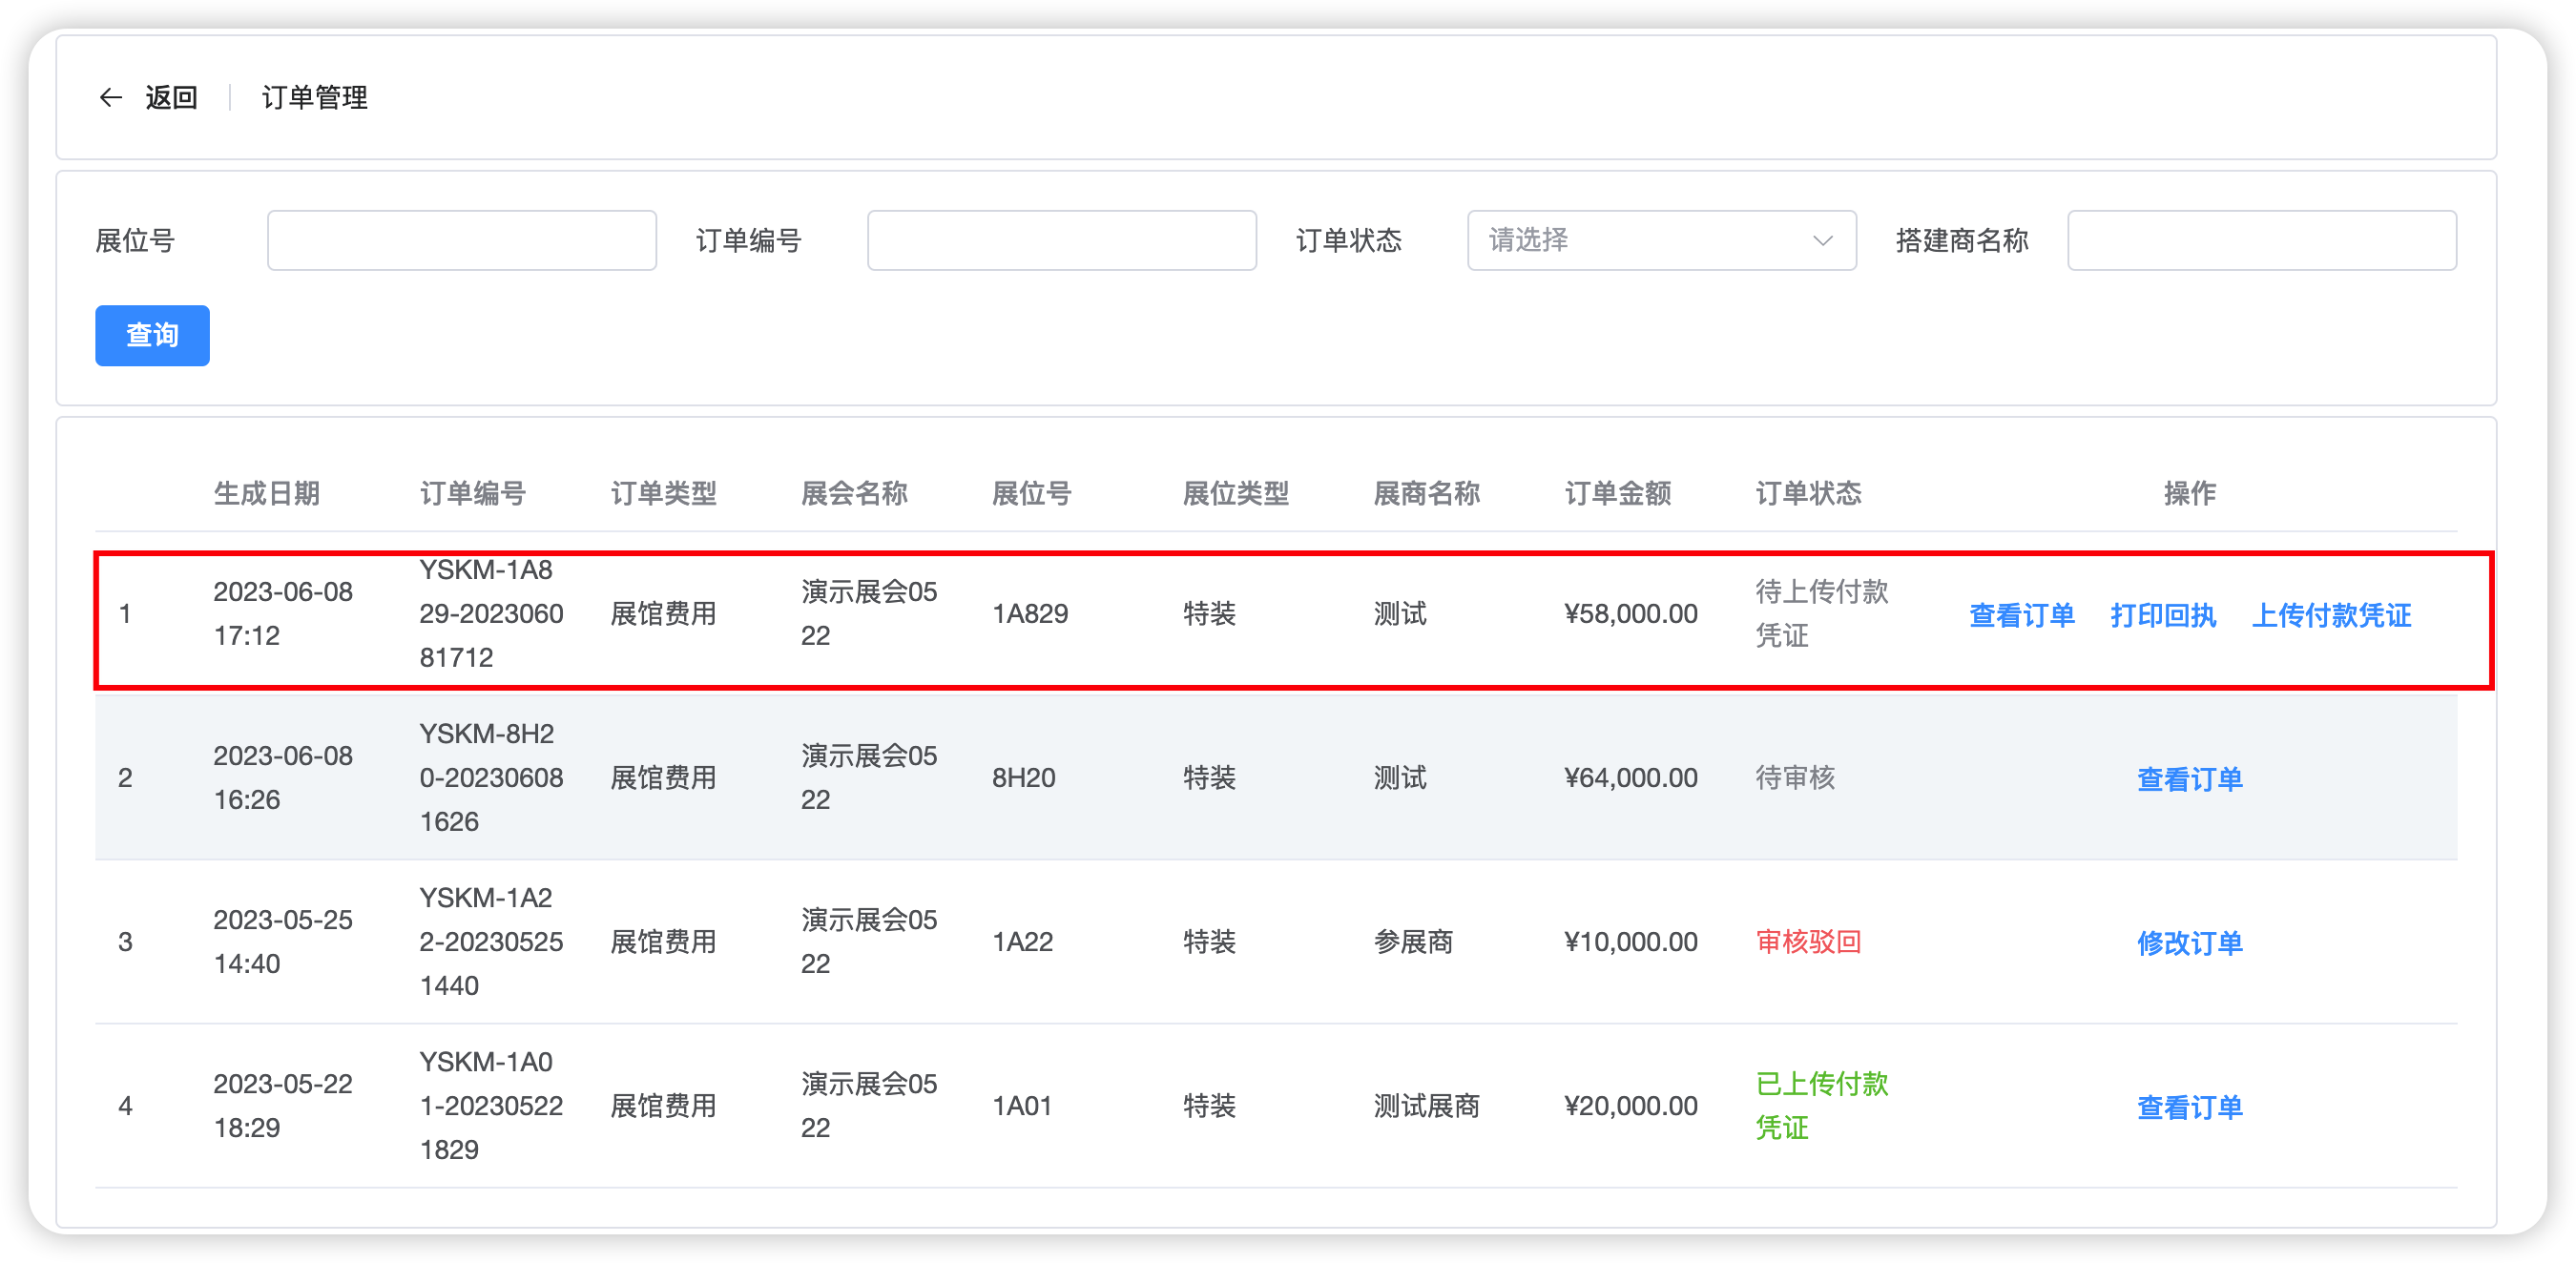Select the 已上传付款凭证 status text
2576x1263 pixels.
point(1821,1105)
